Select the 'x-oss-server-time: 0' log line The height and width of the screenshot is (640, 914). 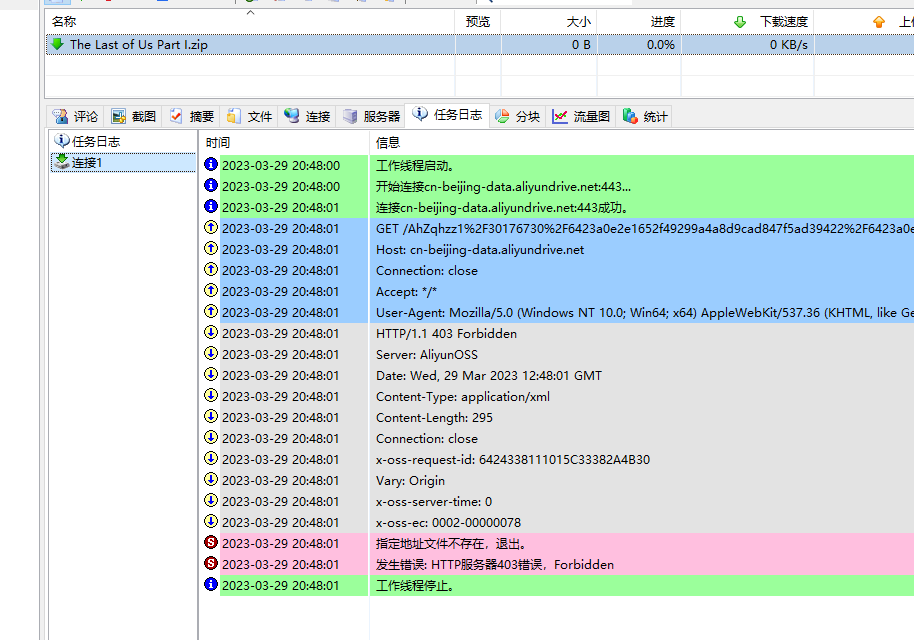tap(557, 501)
